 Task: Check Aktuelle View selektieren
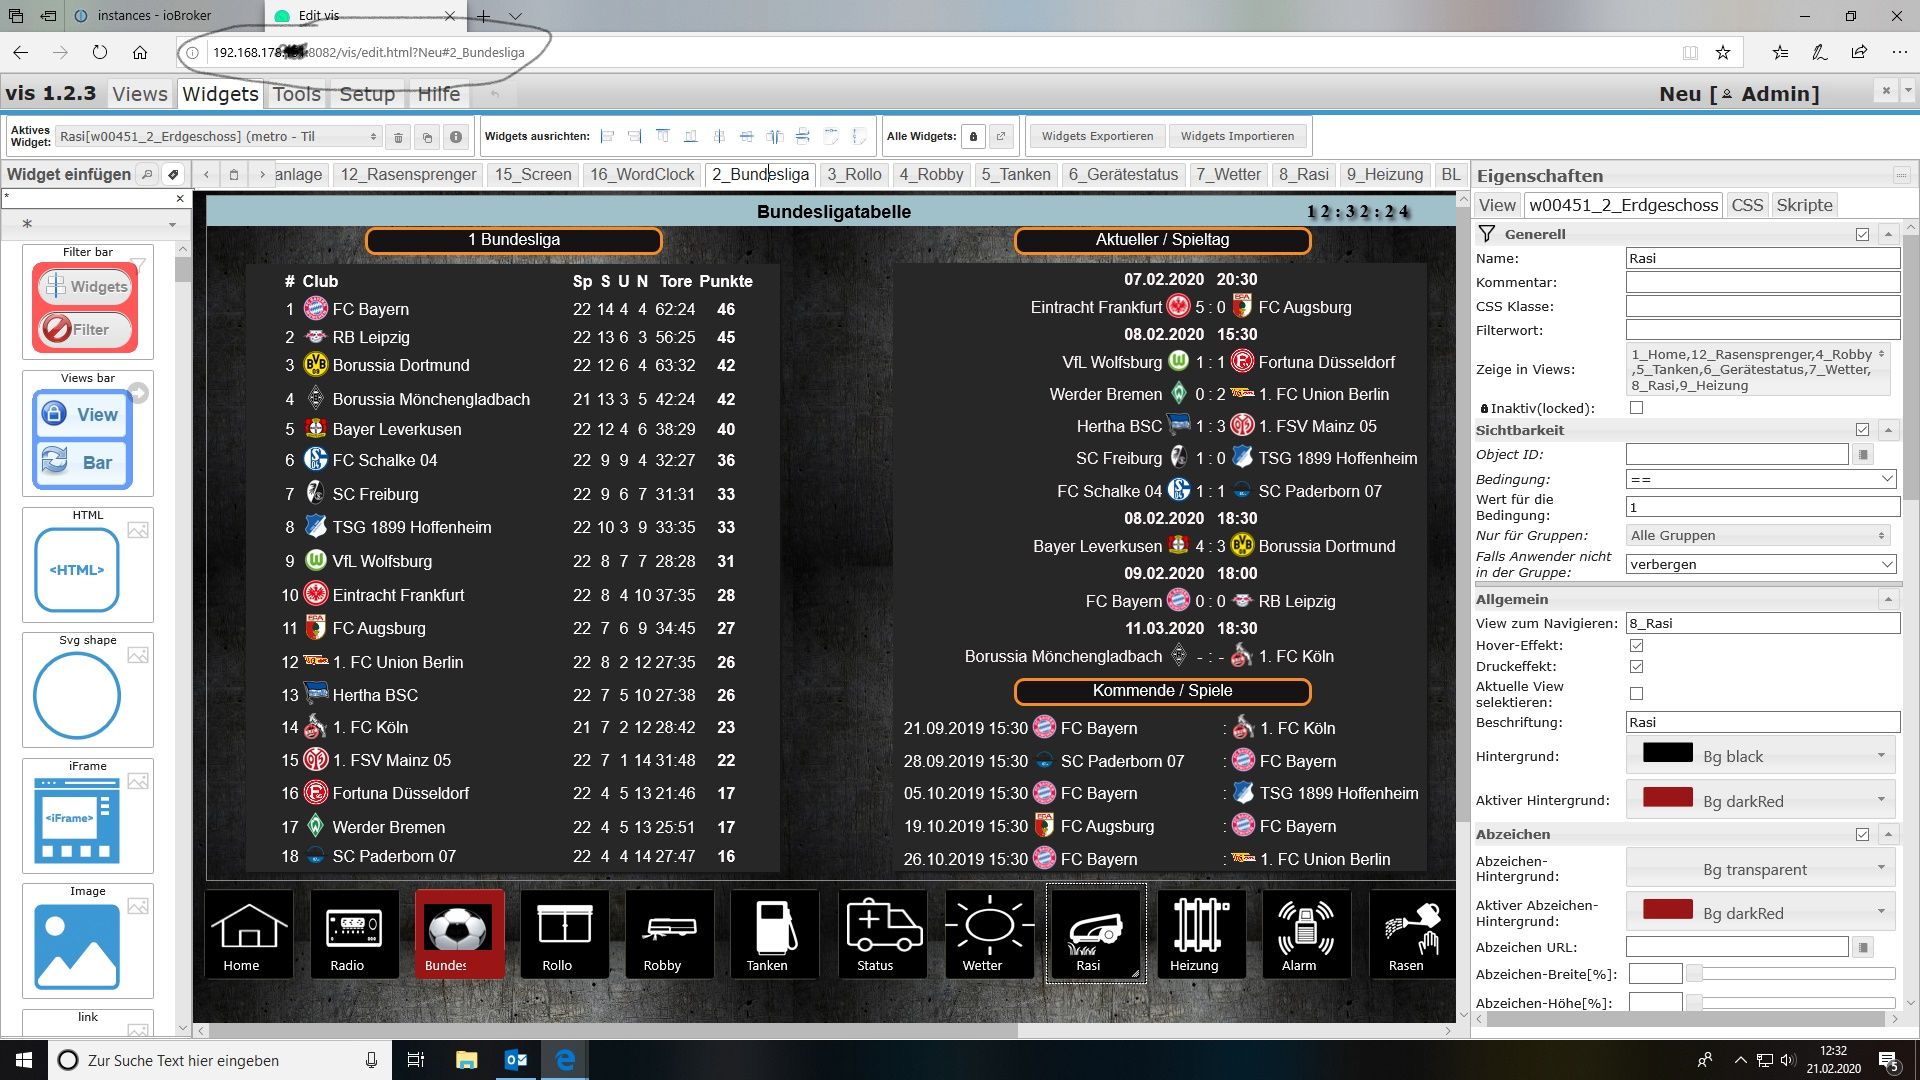[x=1636, y=693]
